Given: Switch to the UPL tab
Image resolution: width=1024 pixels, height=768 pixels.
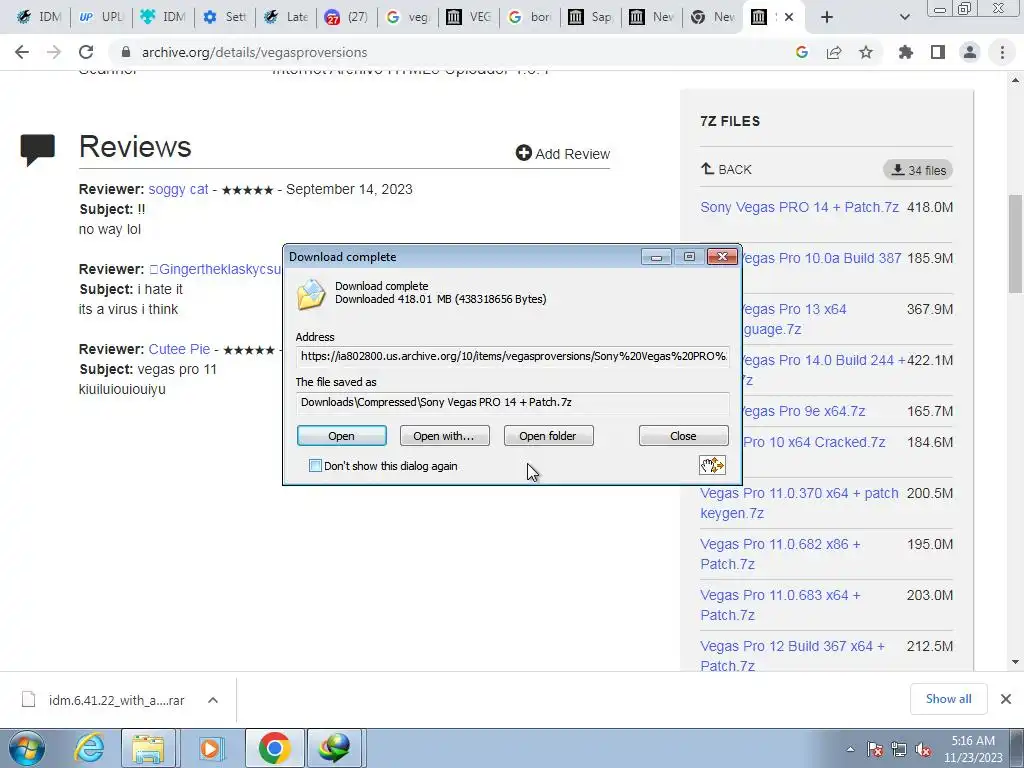Looking at the screenshot, I should (101, 17).
